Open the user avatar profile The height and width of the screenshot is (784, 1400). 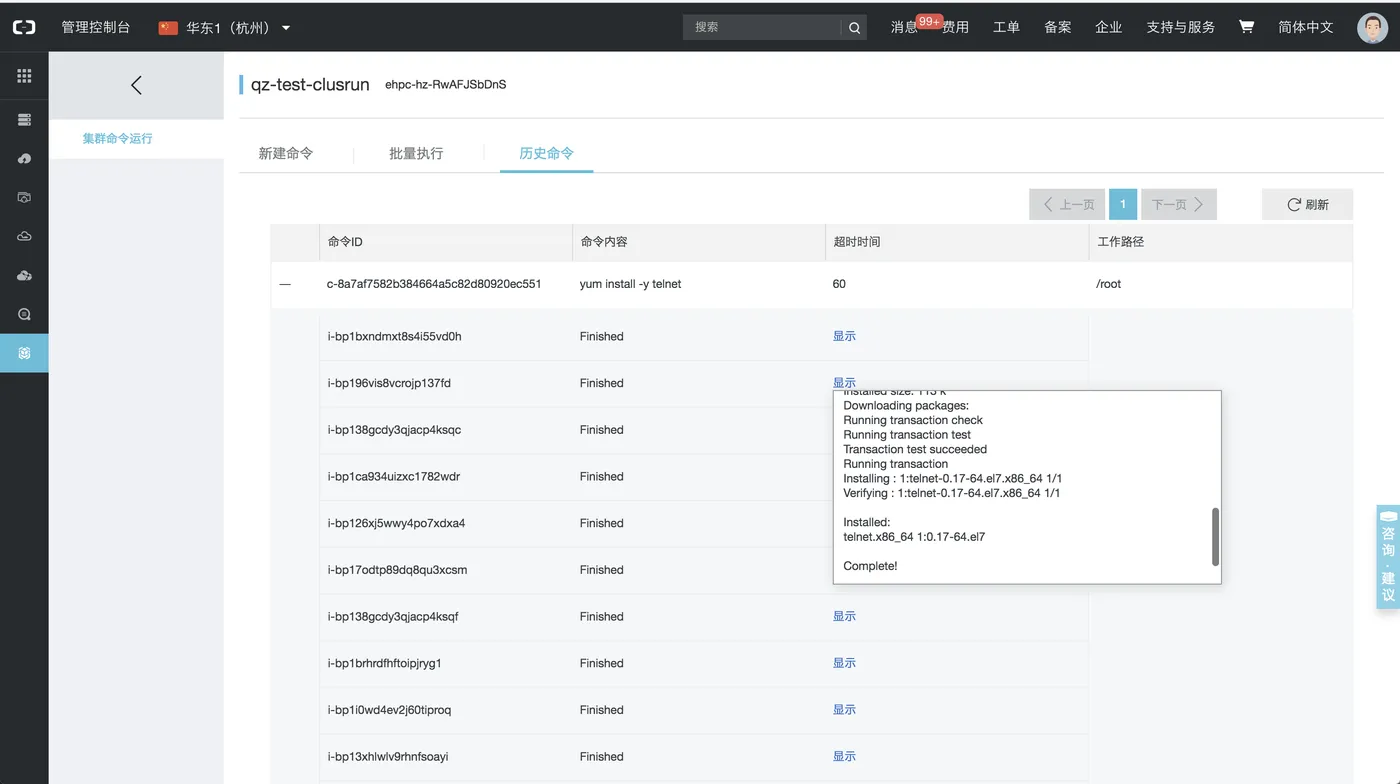1372,27
